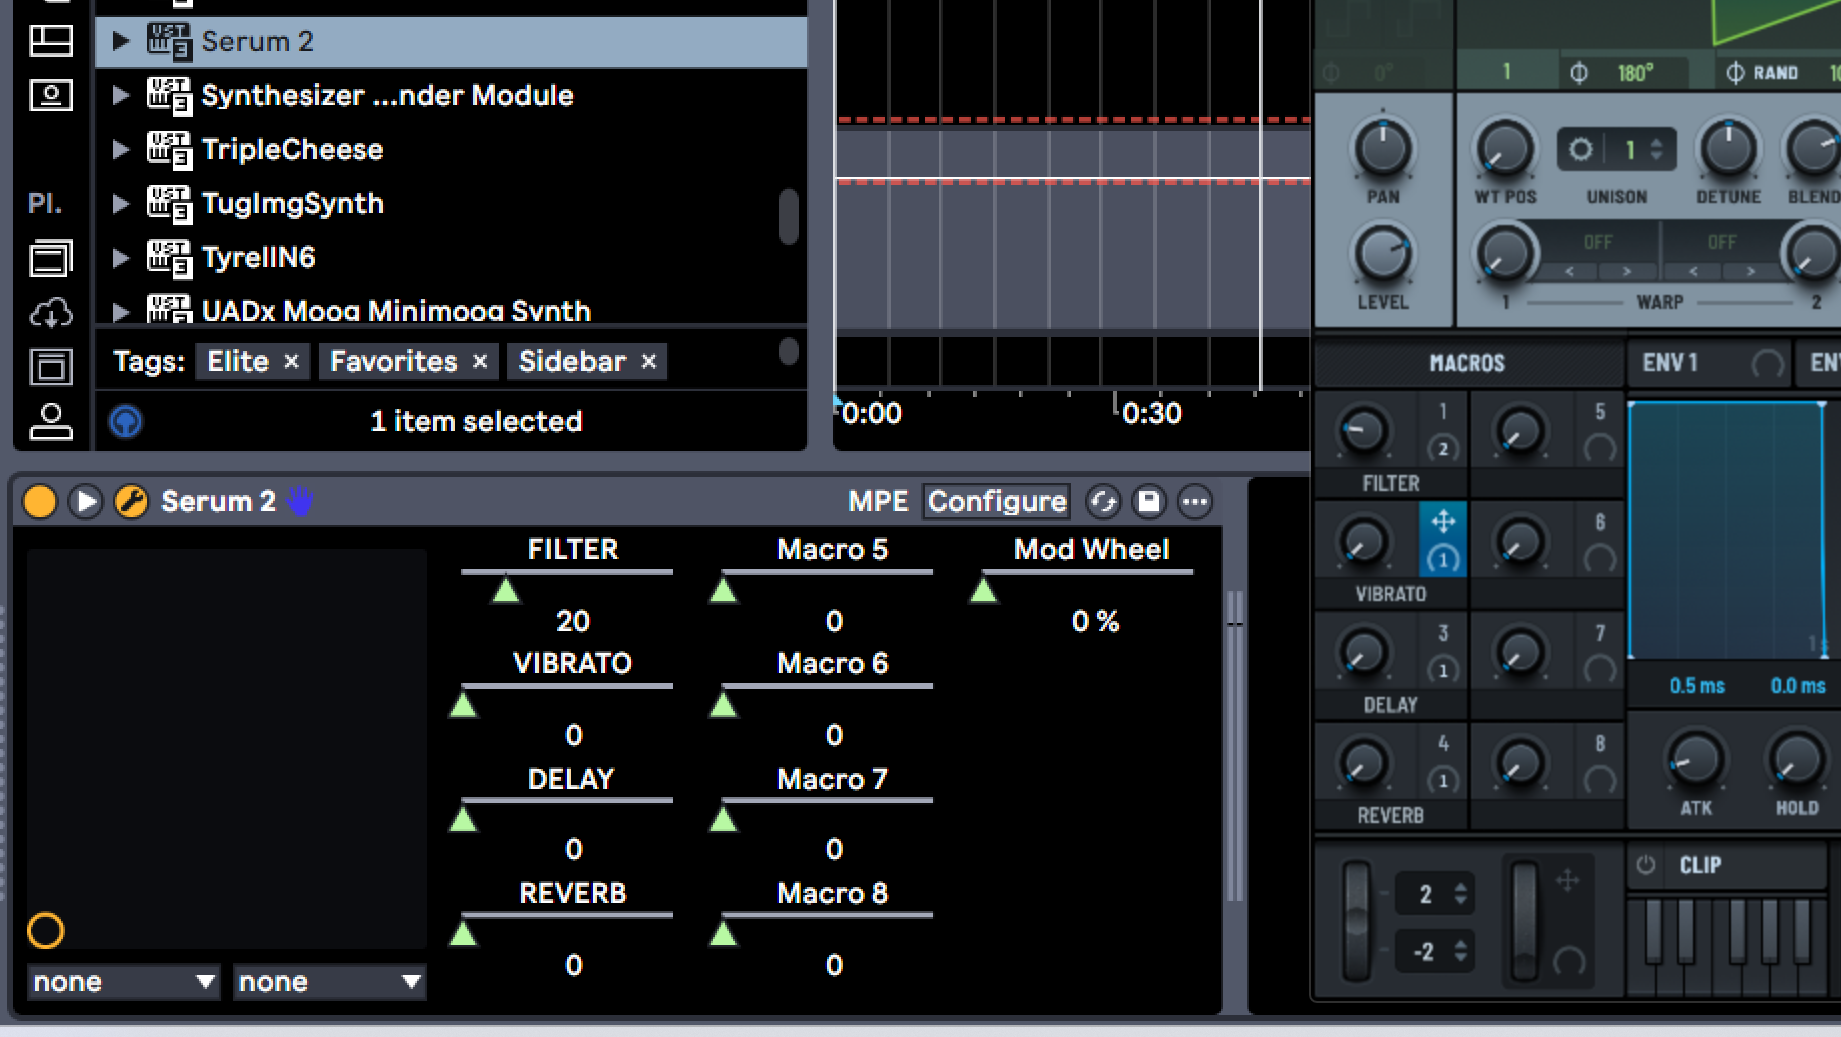Expand the TripleCheese plugin entry

pyautogui.click(x=121, y=149)
